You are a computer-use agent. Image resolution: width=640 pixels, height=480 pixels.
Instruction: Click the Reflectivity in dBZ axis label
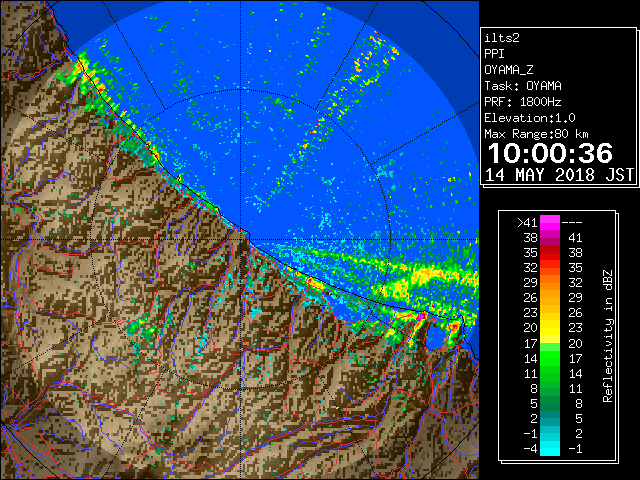[608, 336]
